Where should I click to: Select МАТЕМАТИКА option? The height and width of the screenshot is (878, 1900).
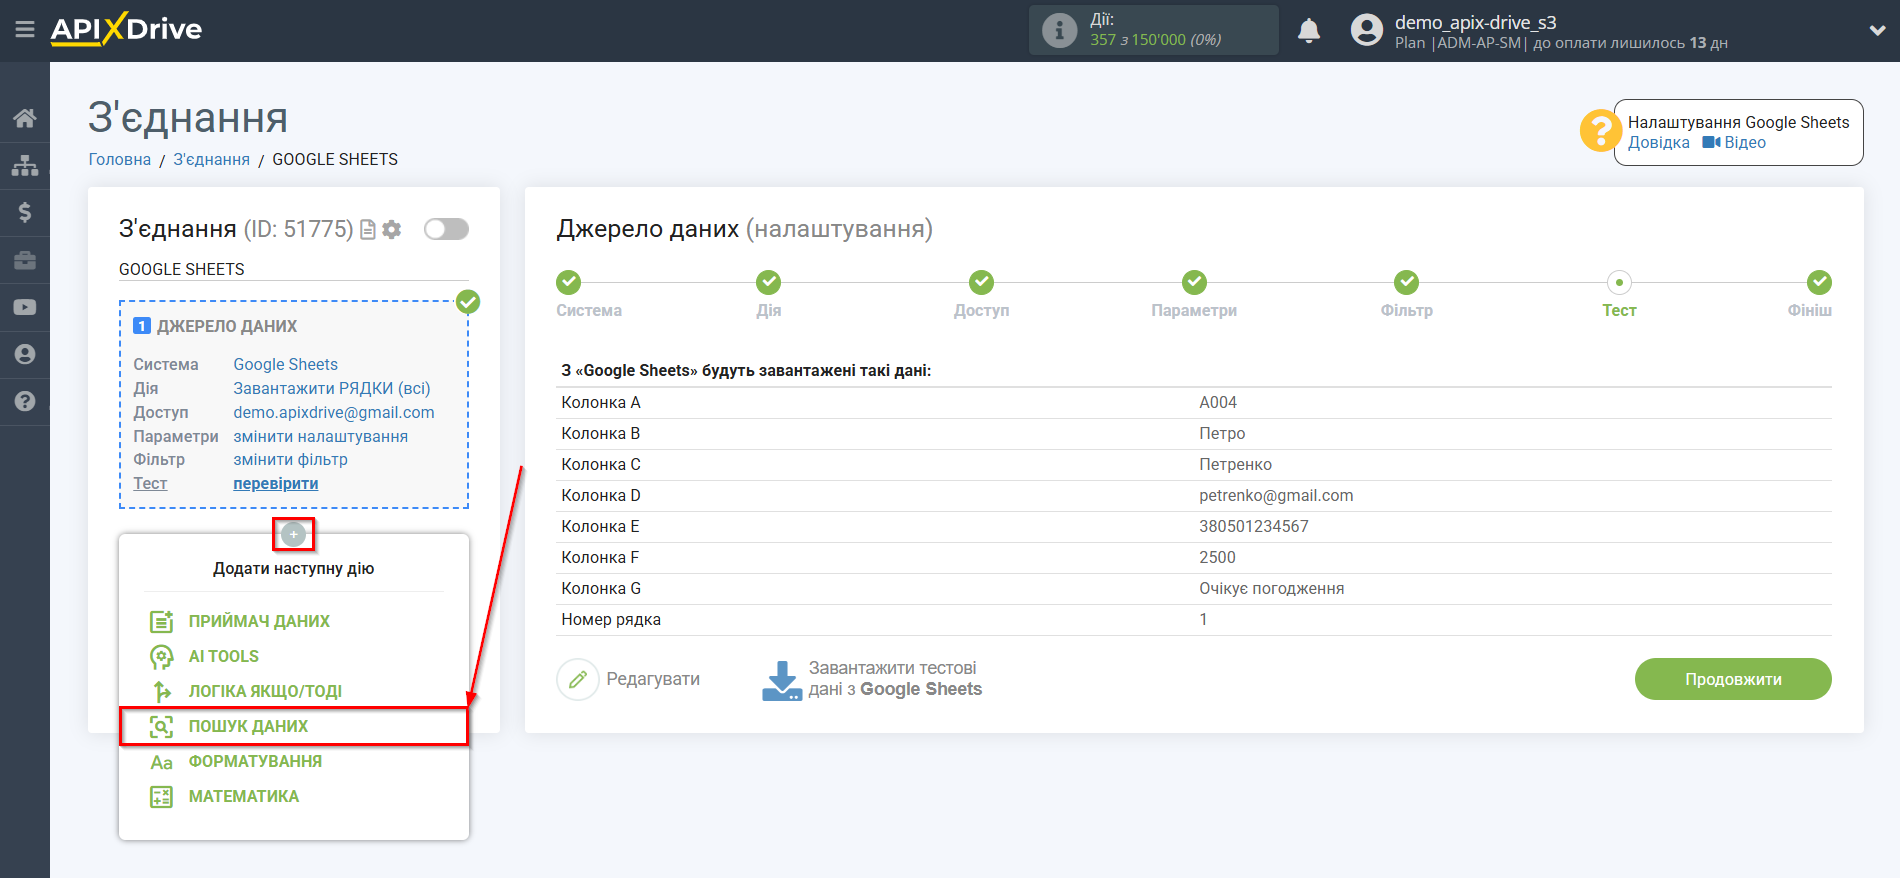[x=243, y=796]
